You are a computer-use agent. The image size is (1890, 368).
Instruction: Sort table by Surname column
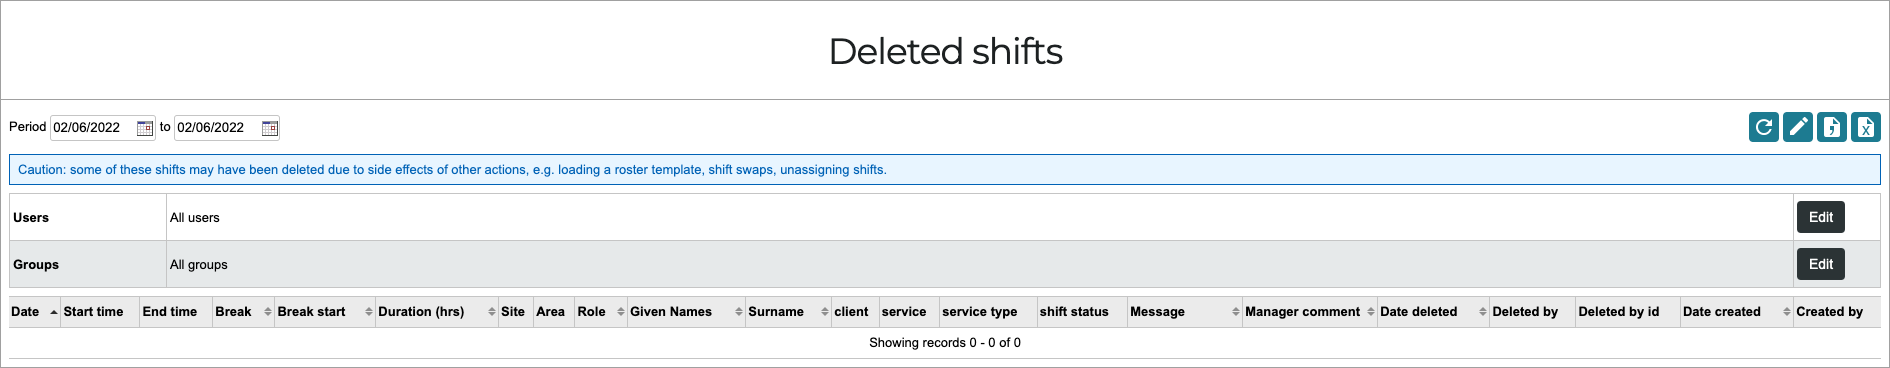tap(789, 312)
